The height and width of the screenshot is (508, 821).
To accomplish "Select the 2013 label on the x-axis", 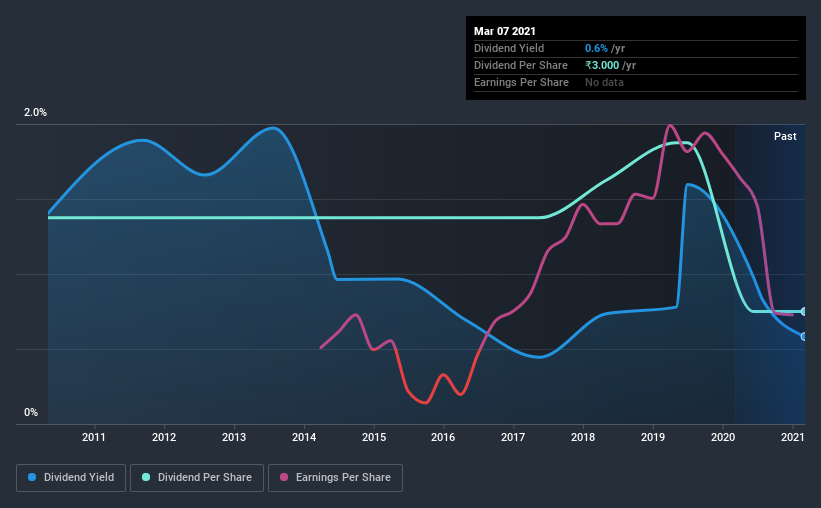I will point(234,437).
